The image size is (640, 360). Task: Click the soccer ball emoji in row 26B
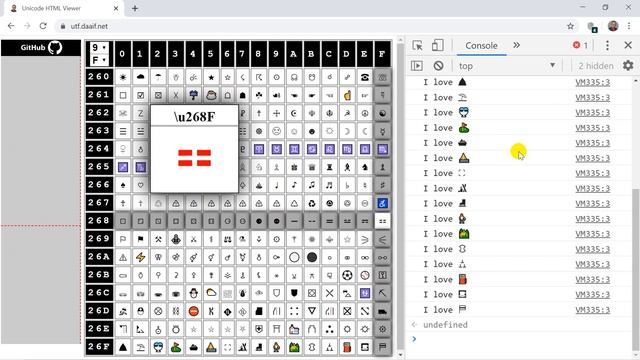coord(347,275)
